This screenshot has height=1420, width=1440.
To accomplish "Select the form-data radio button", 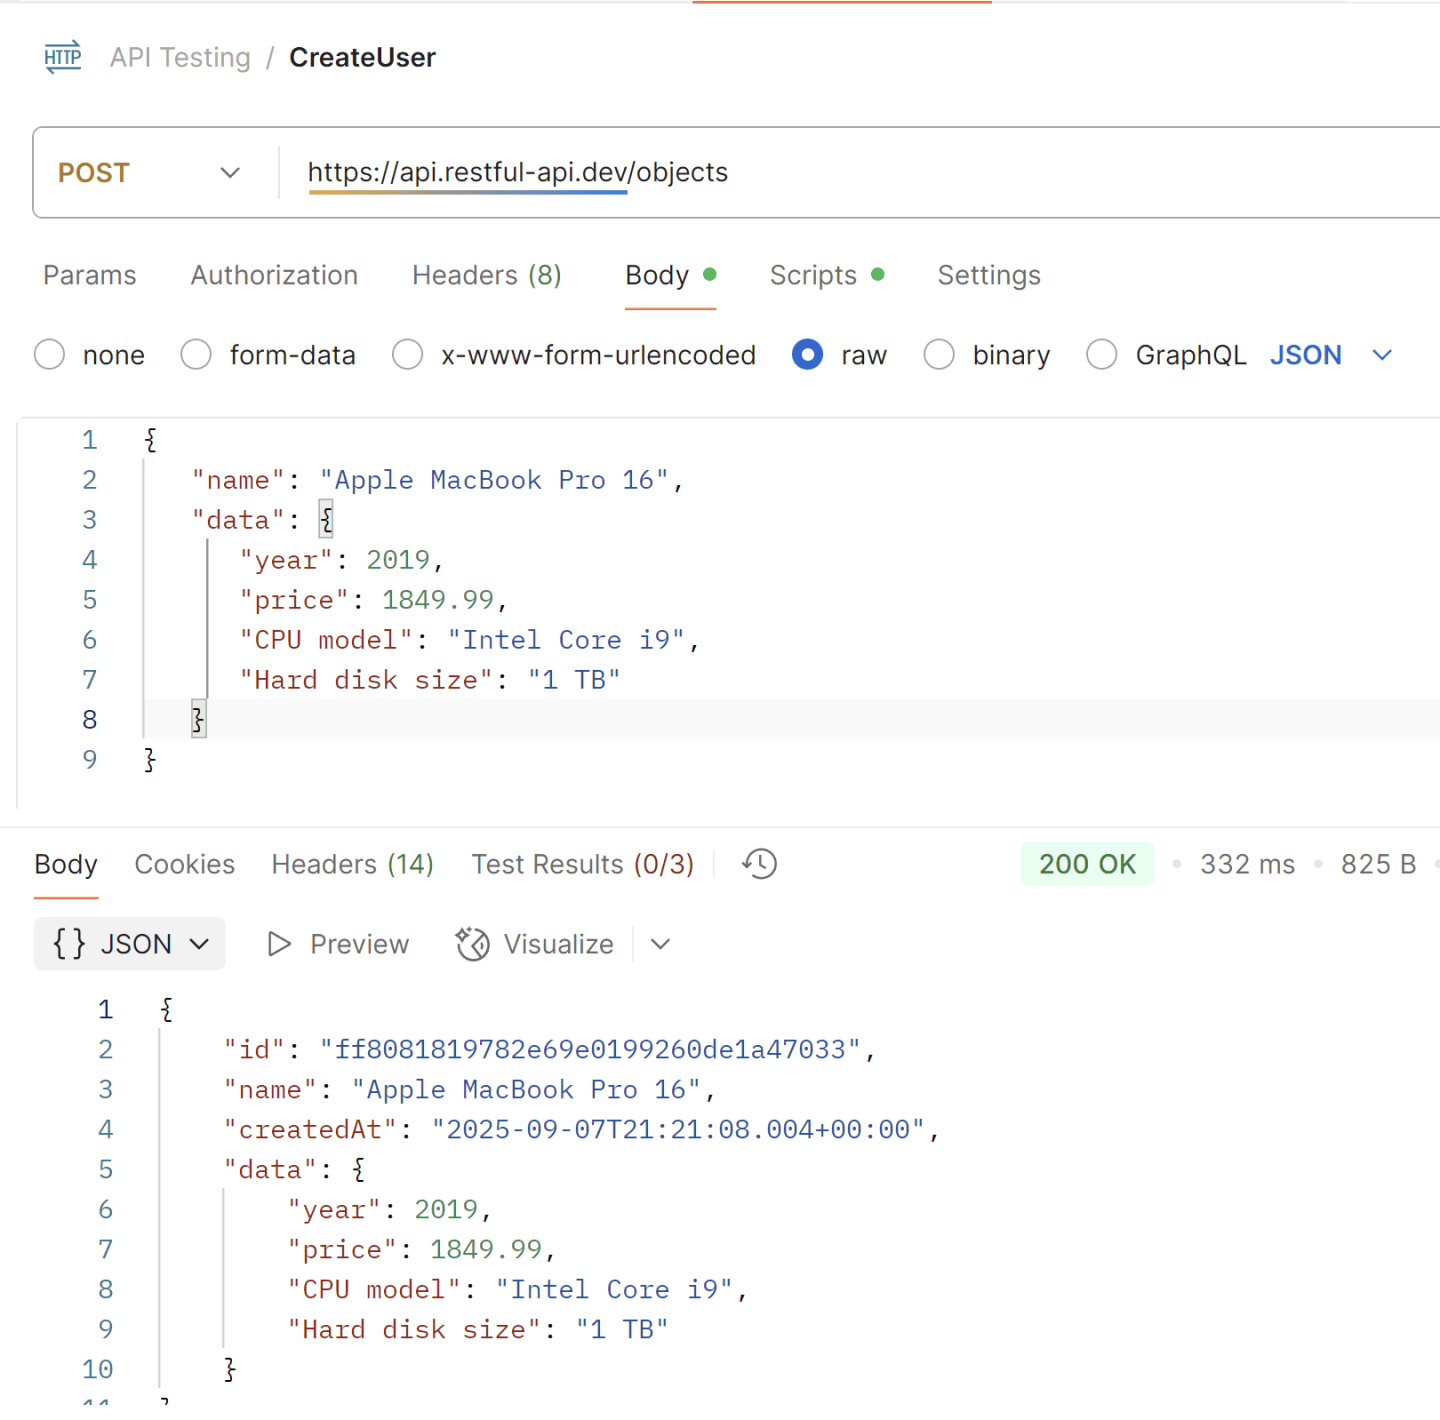I will (196, 355).
